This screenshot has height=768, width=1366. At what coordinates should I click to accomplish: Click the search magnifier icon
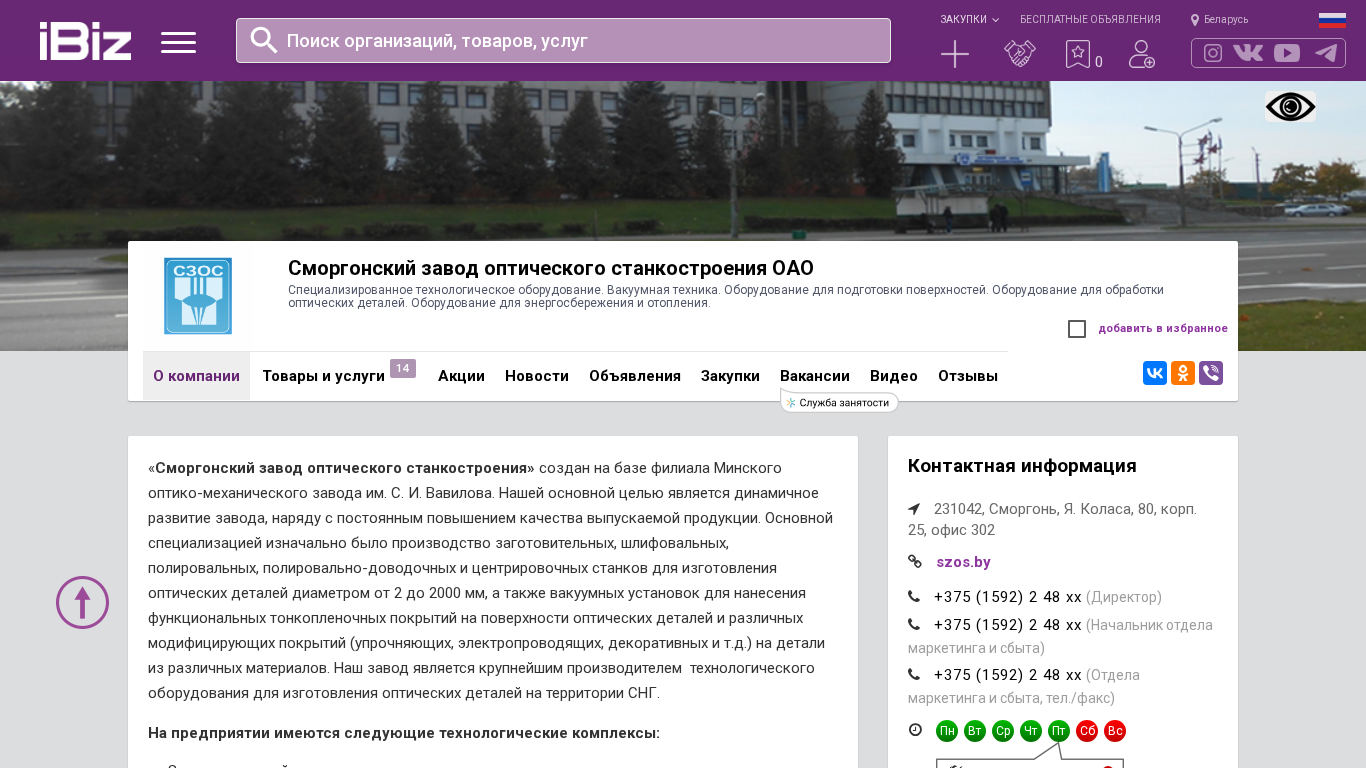click(264, 40)
